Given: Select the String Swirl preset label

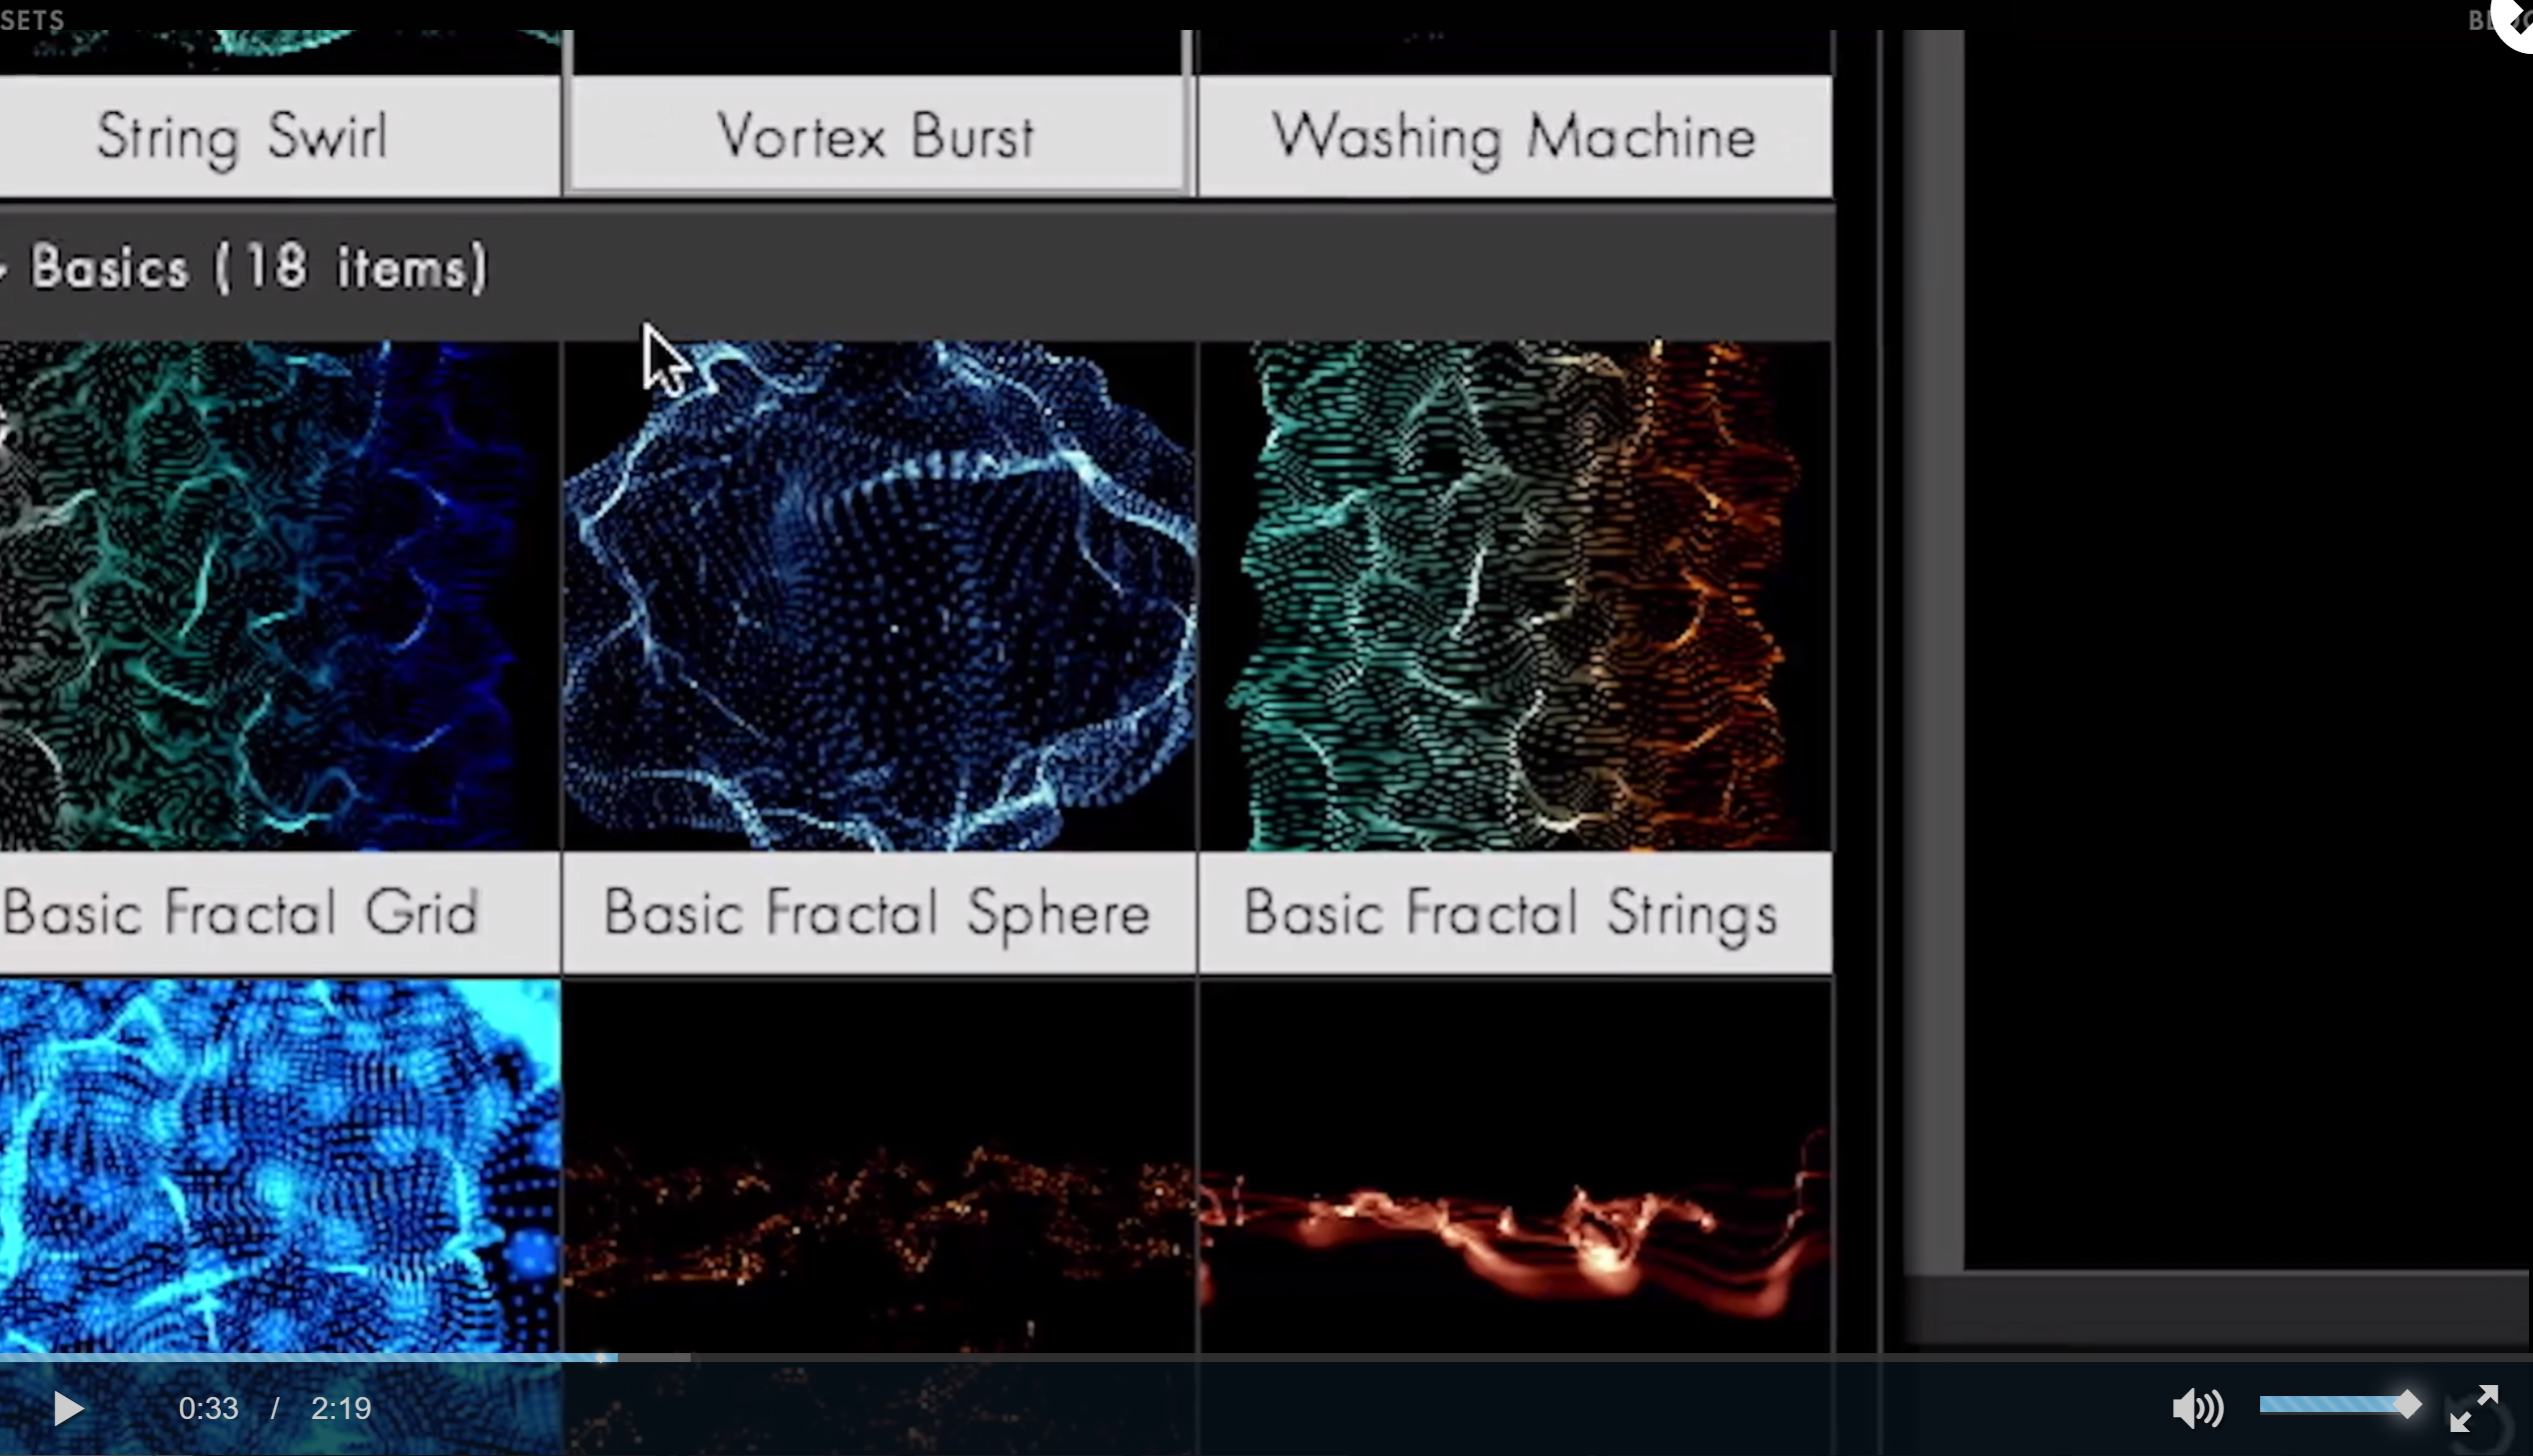Looking at the screenshot, I should click(x=243, y=137).
